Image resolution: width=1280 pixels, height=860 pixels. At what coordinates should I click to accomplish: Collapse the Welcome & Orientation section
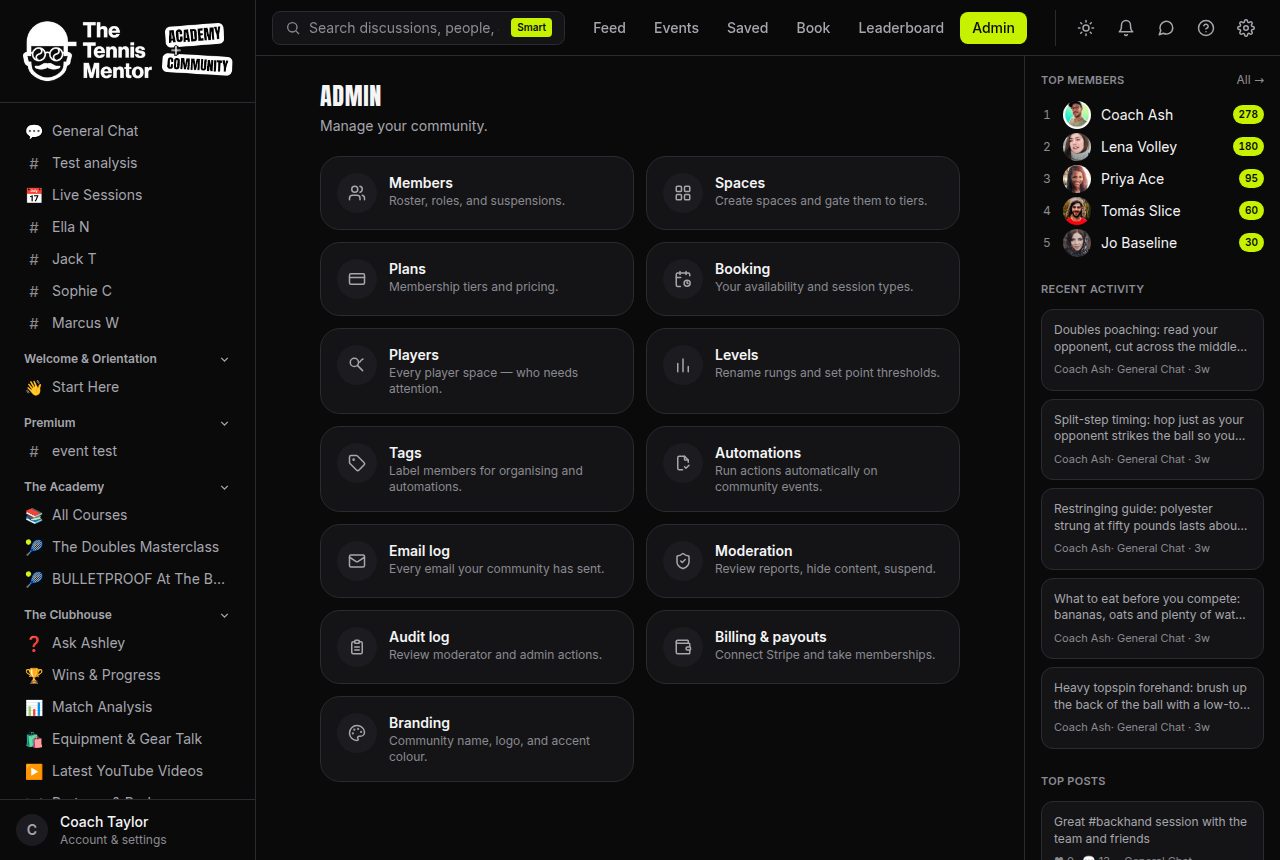[224, 359]
